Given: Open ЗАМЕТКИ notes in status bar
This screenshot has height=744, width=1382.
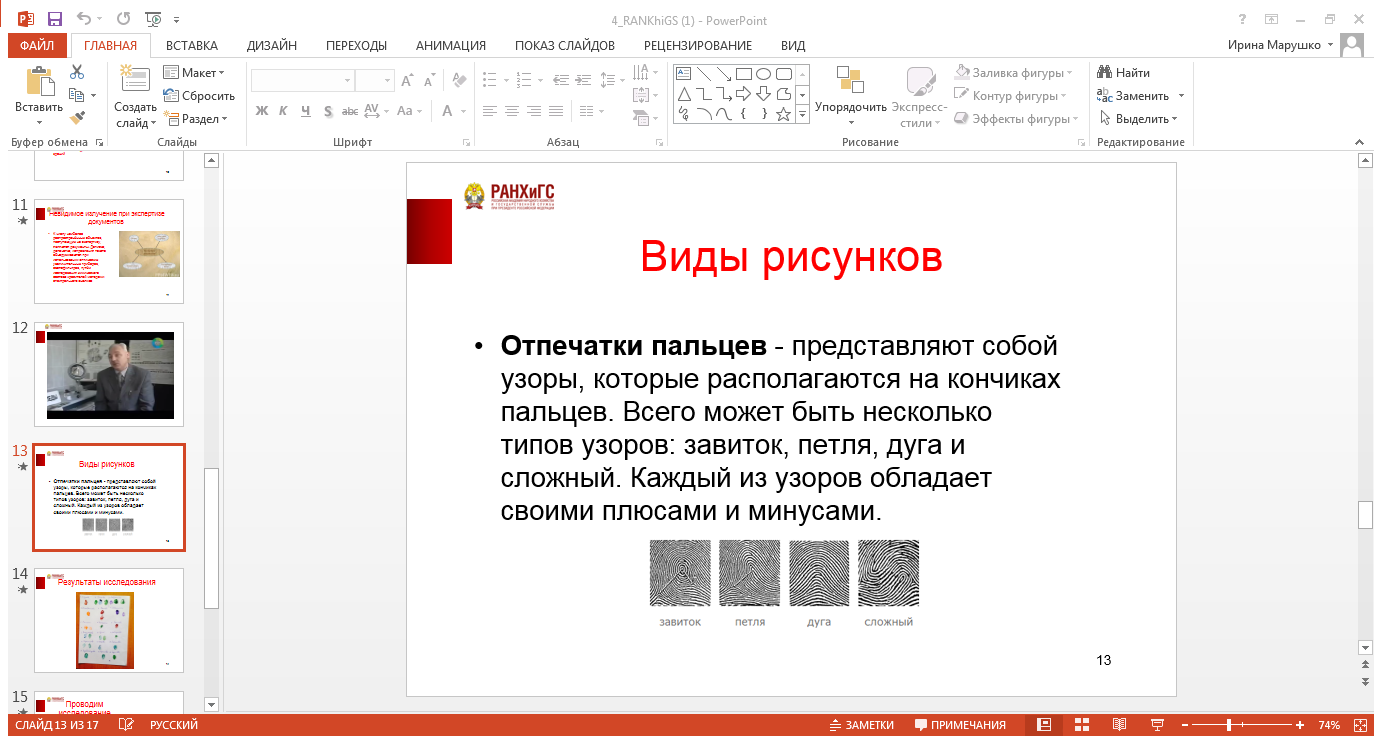Looking at the screenshot, I should click(862, 725).
